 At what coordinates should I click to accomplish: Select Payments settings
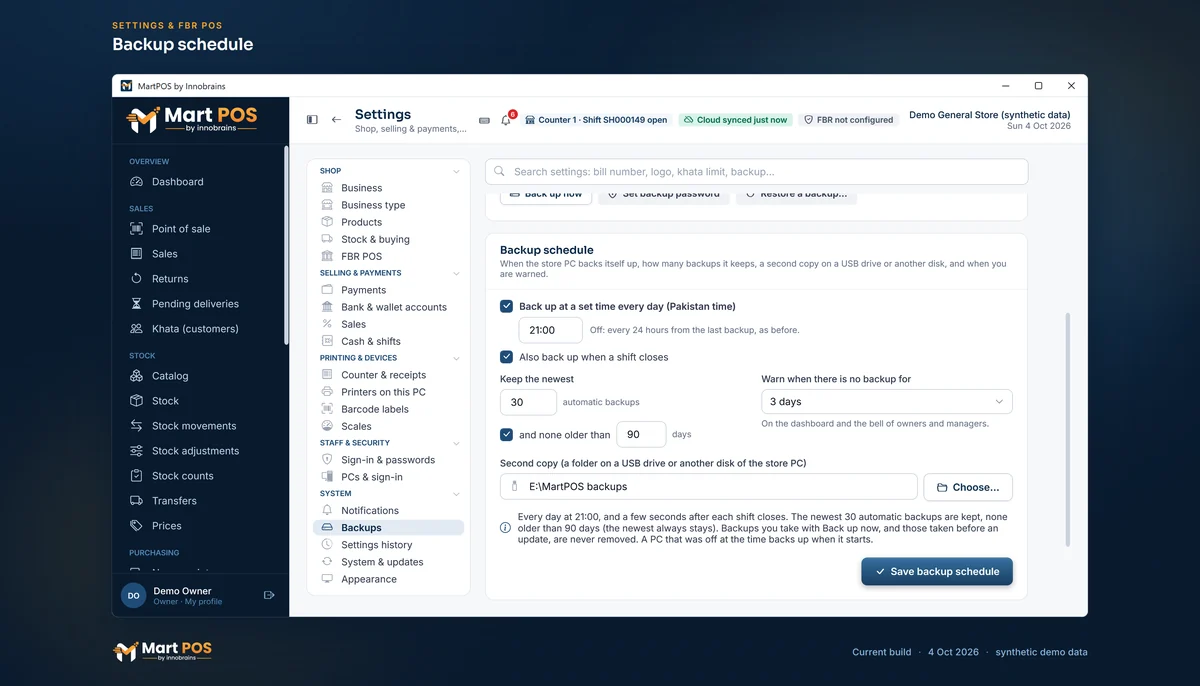[x=388, y=290]
